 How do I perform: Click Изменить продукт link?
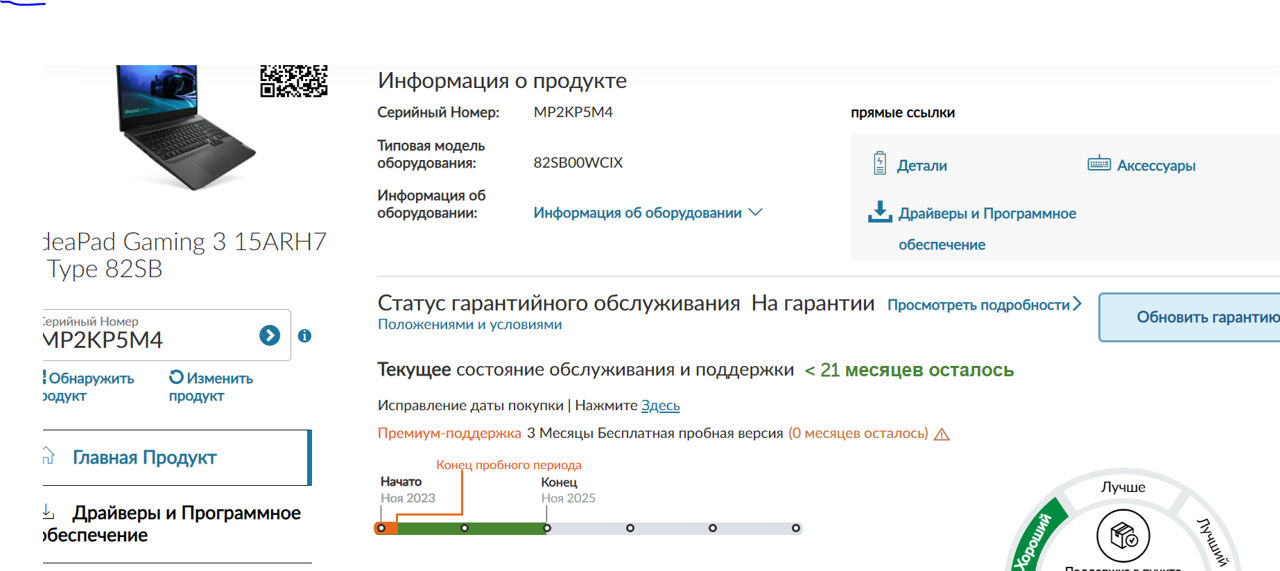tap(210, 387)
